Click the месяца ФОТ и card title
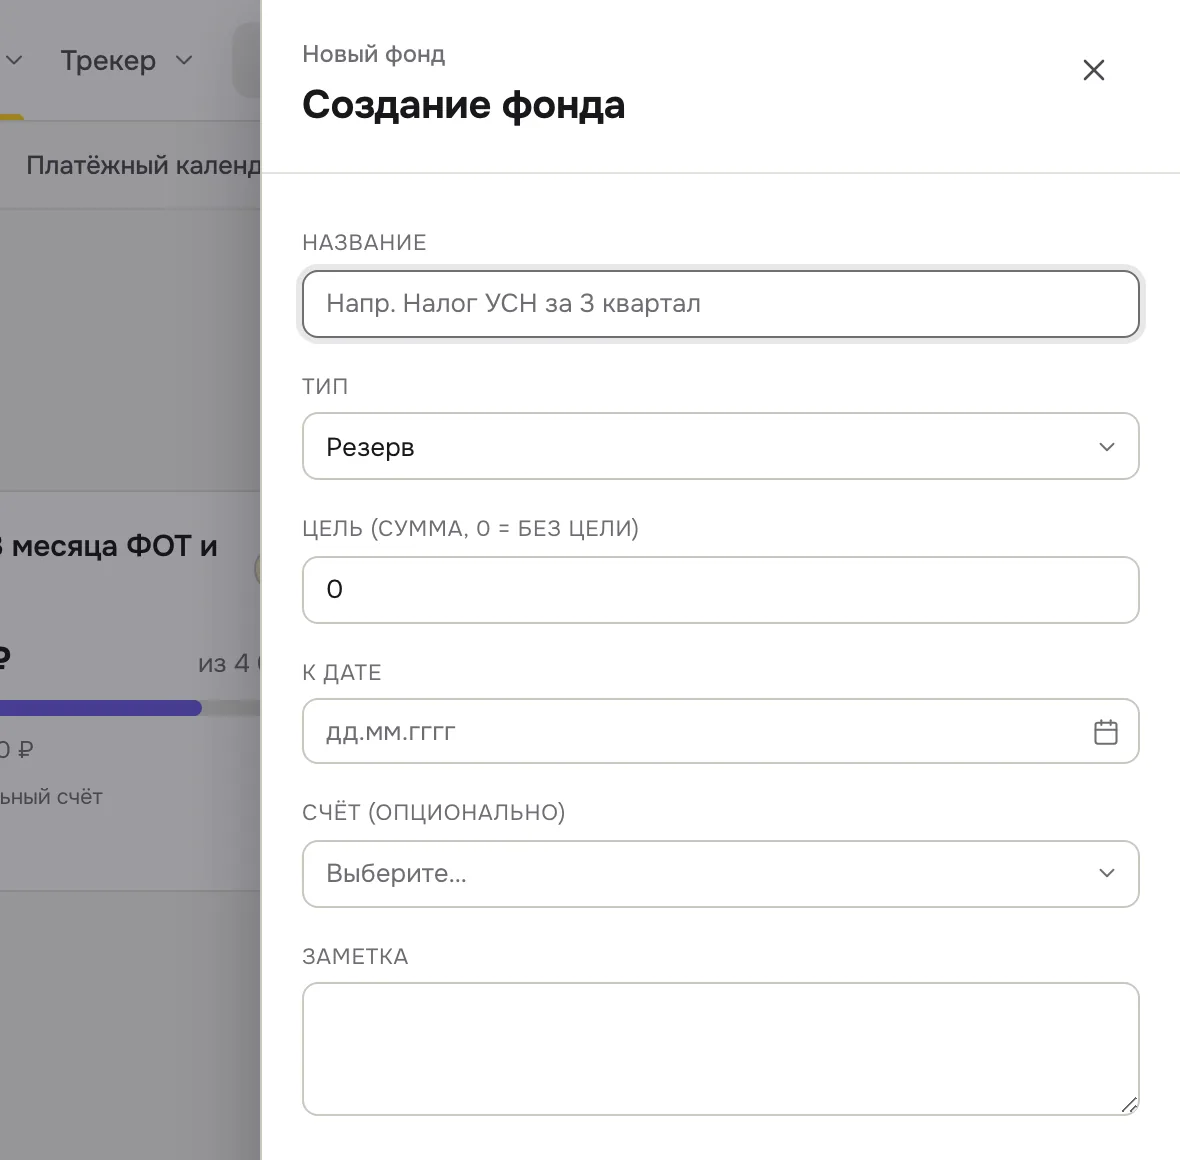 (109, 546)
